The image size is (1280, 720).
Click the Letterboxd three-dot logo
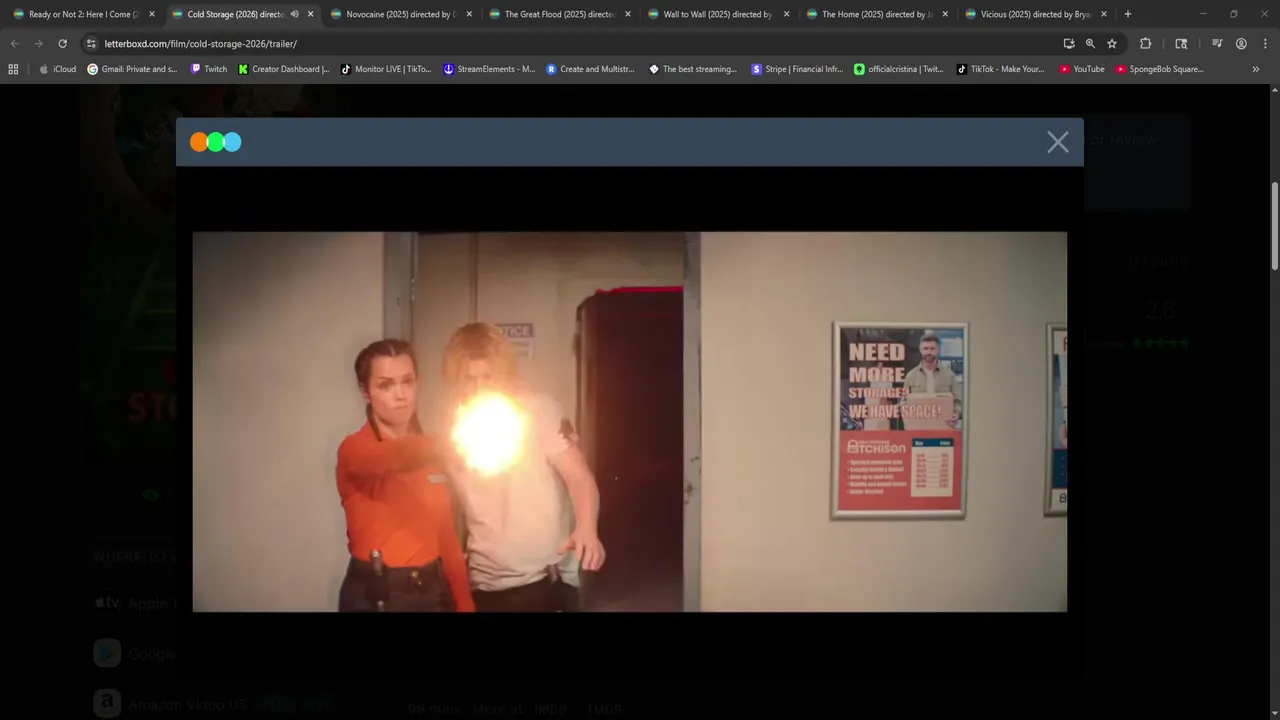point(216,142)
